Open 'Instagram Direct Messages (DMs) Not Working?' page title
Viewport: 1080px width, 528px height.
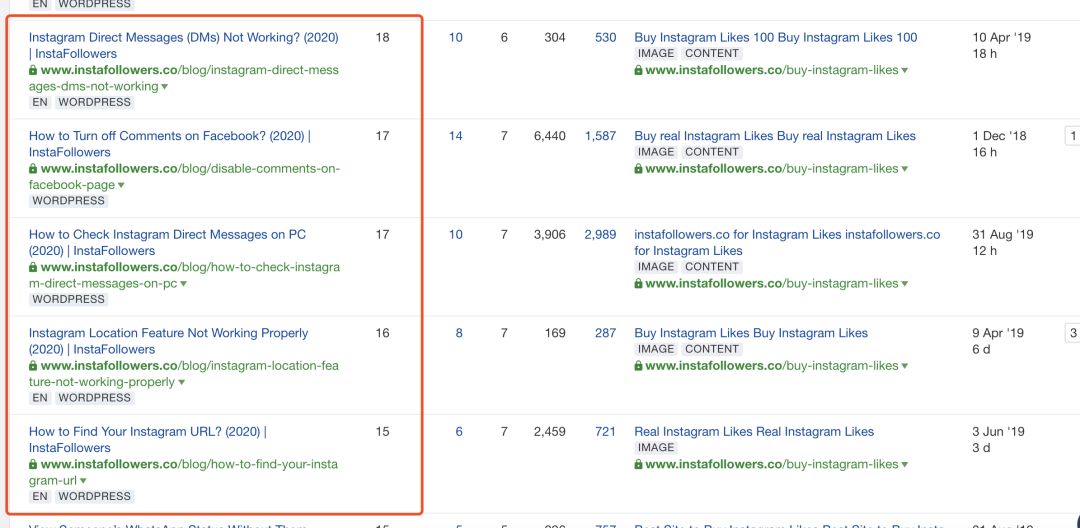pos(183,38)
